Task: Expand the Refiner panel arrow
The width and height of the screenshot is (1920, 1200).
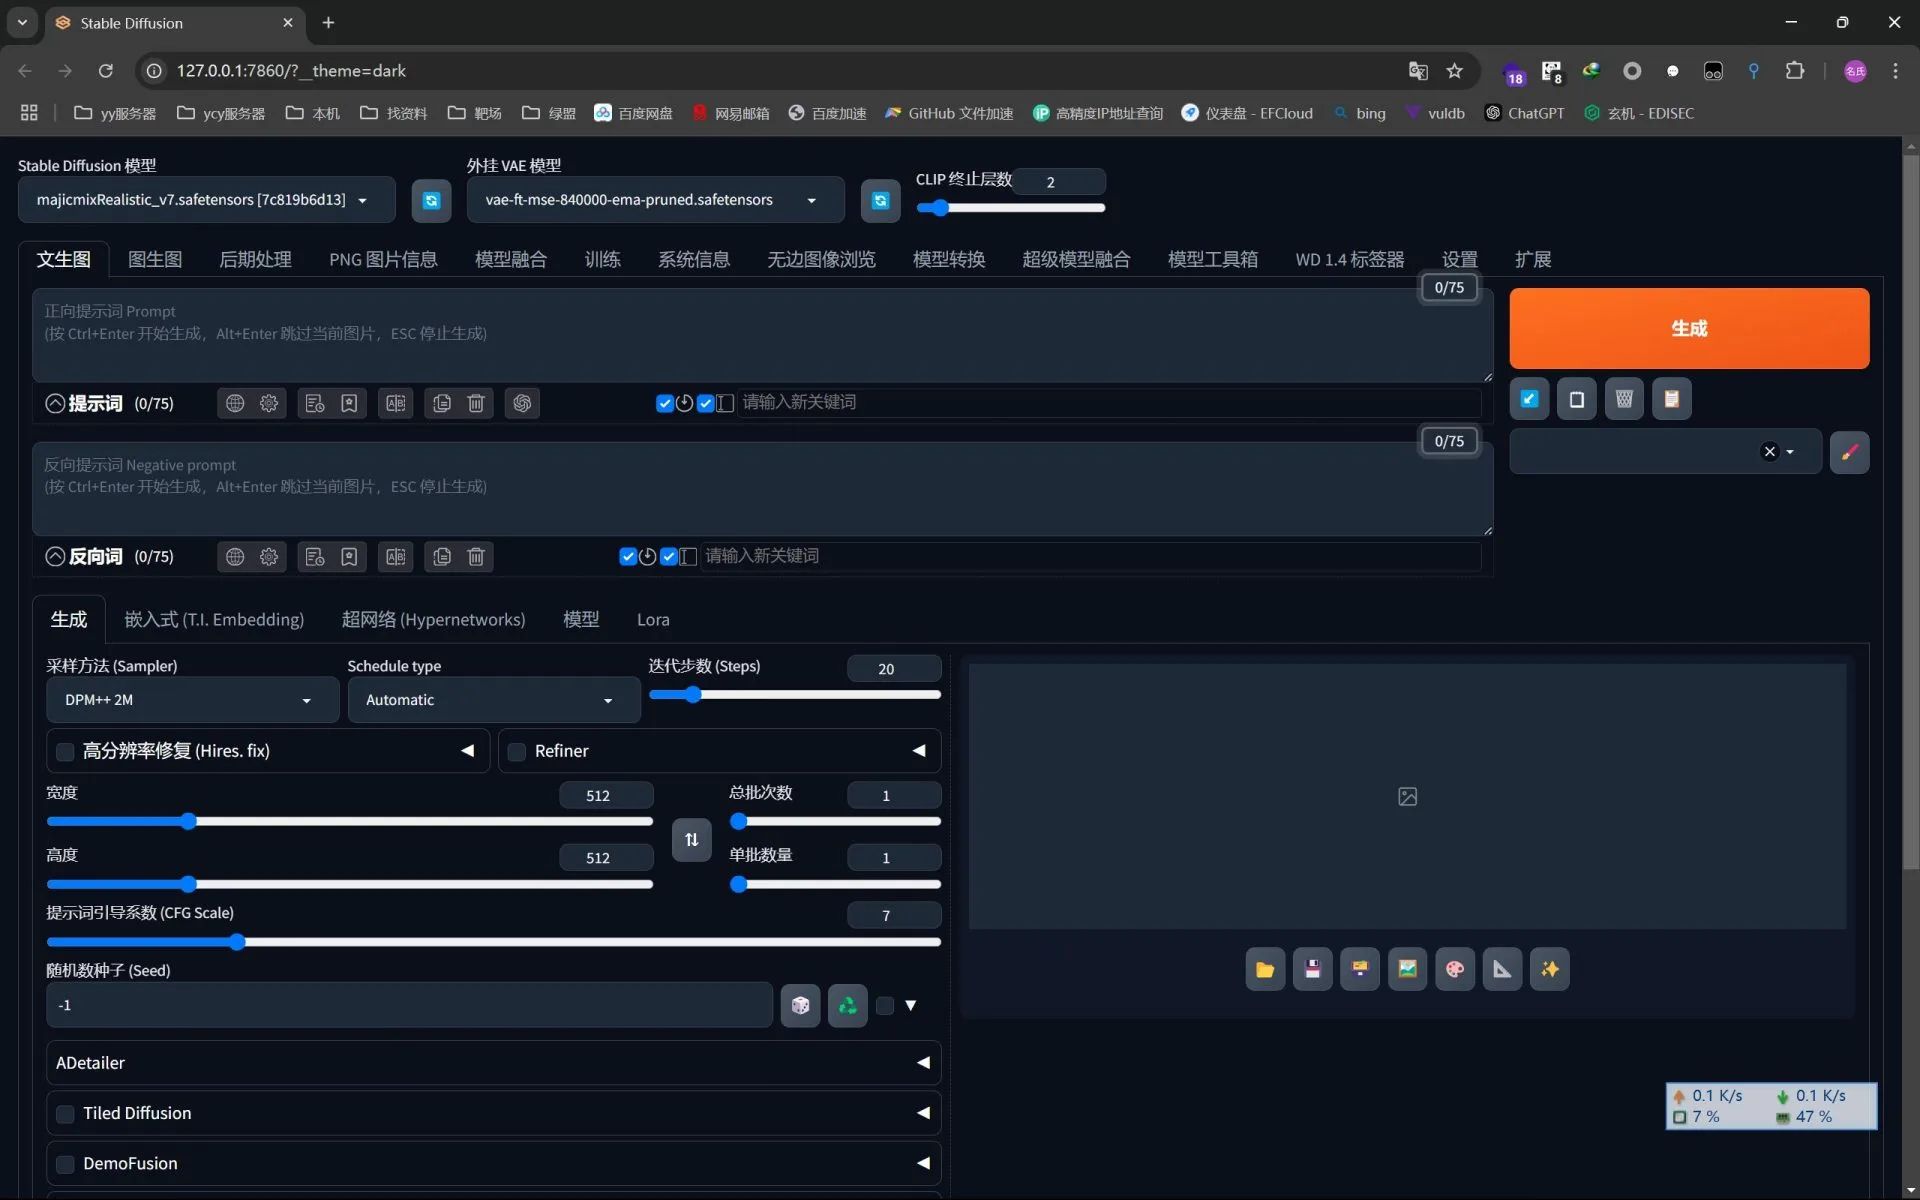Action: tap(919, 751)
